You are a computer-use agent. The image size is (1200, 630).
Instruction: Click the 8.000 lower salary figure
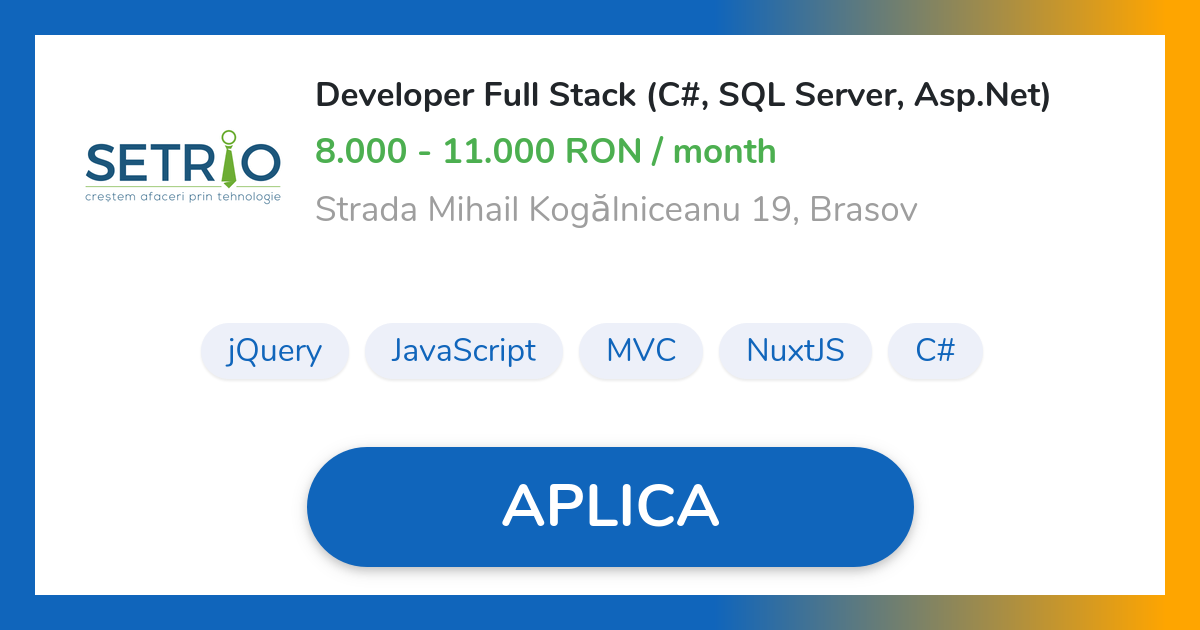(360, 152)
